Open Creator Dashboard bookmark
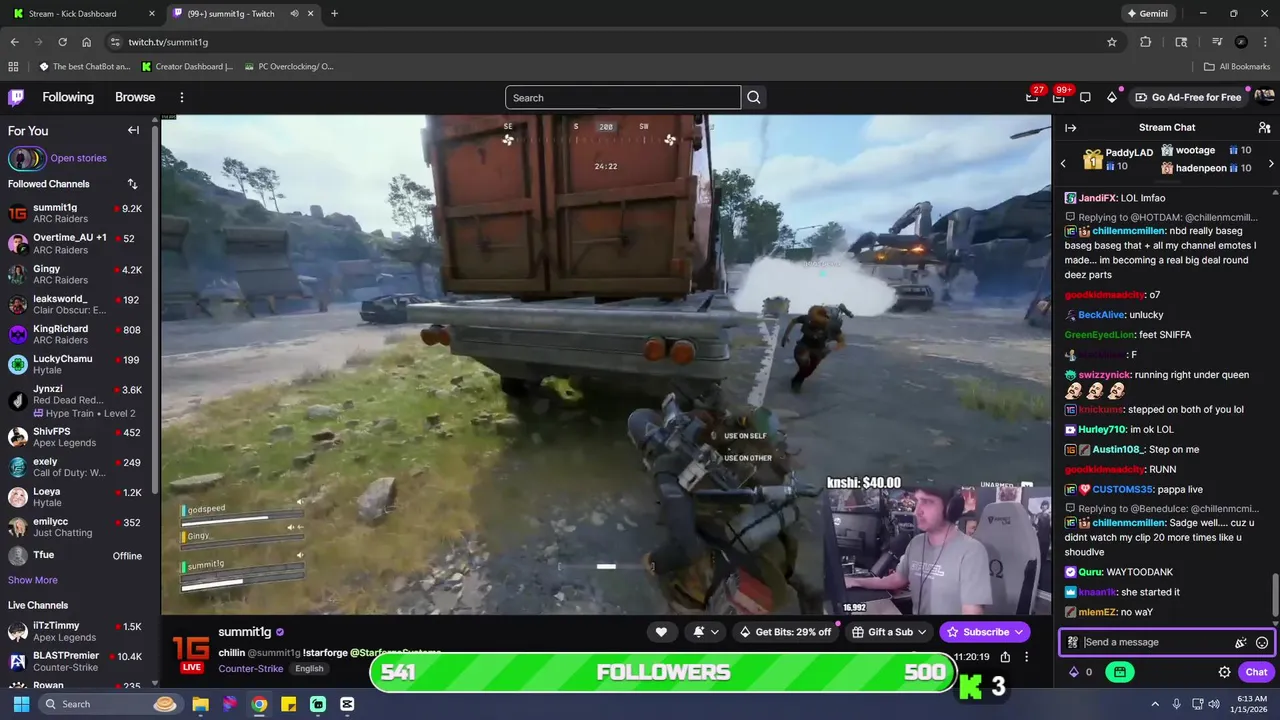 pyautogui.click(x=187, y=67)
